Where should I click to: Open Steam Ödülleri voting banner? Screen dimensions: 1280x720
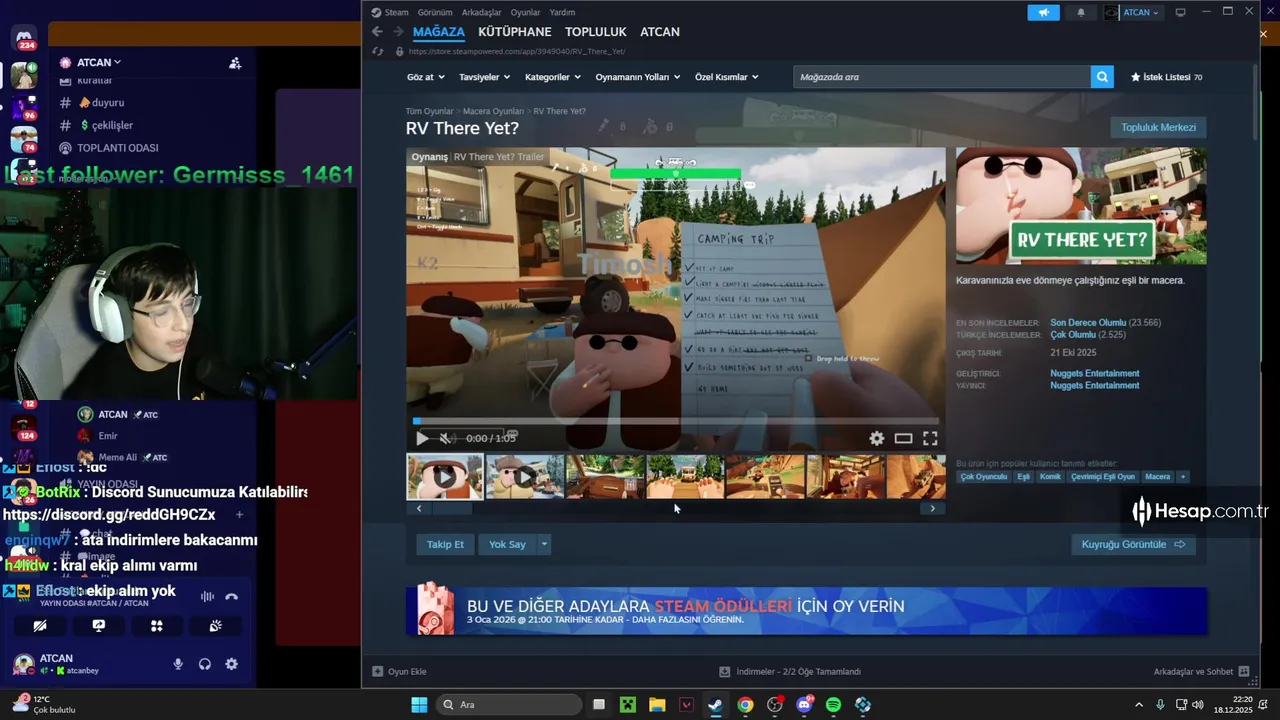point(807,610)
